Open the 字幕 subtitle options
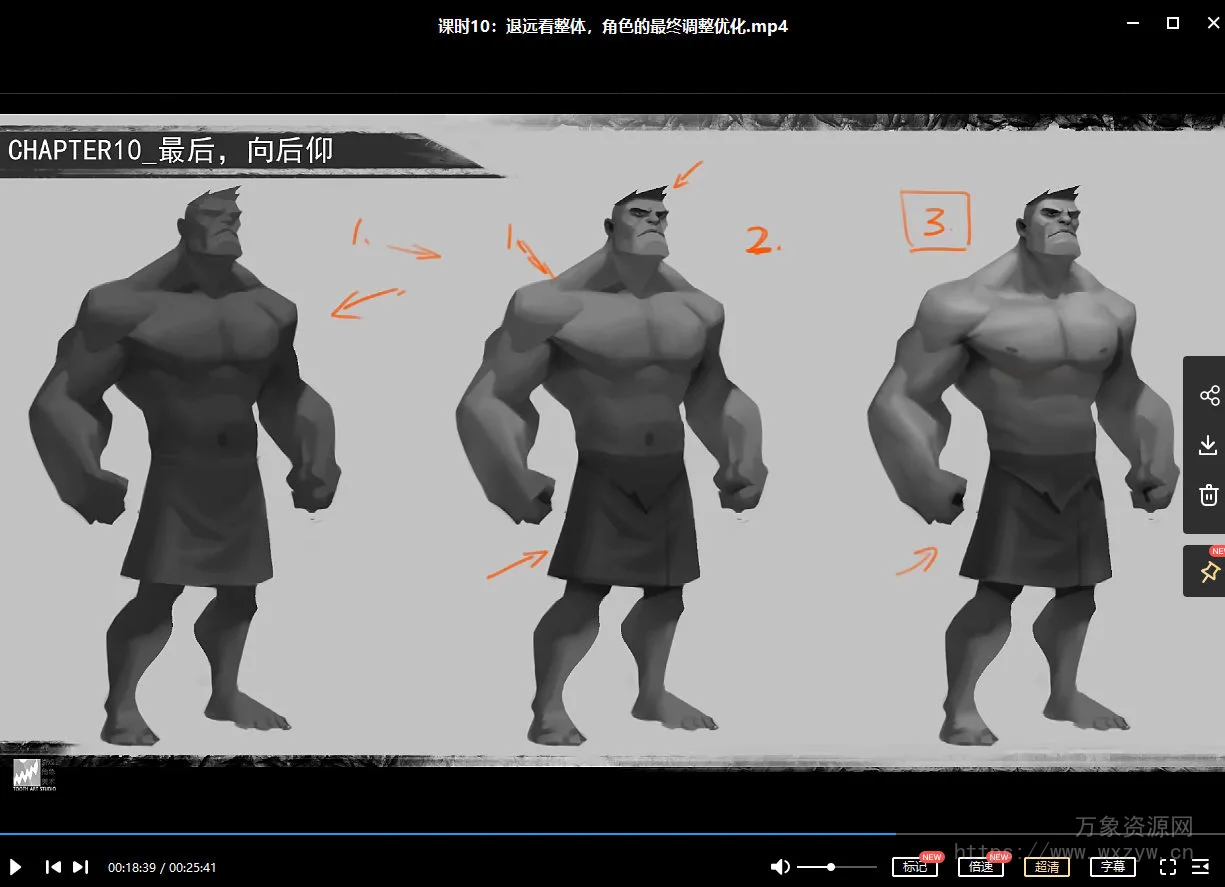This screenshot has width=1225, height=887. tap(1112, 867)
